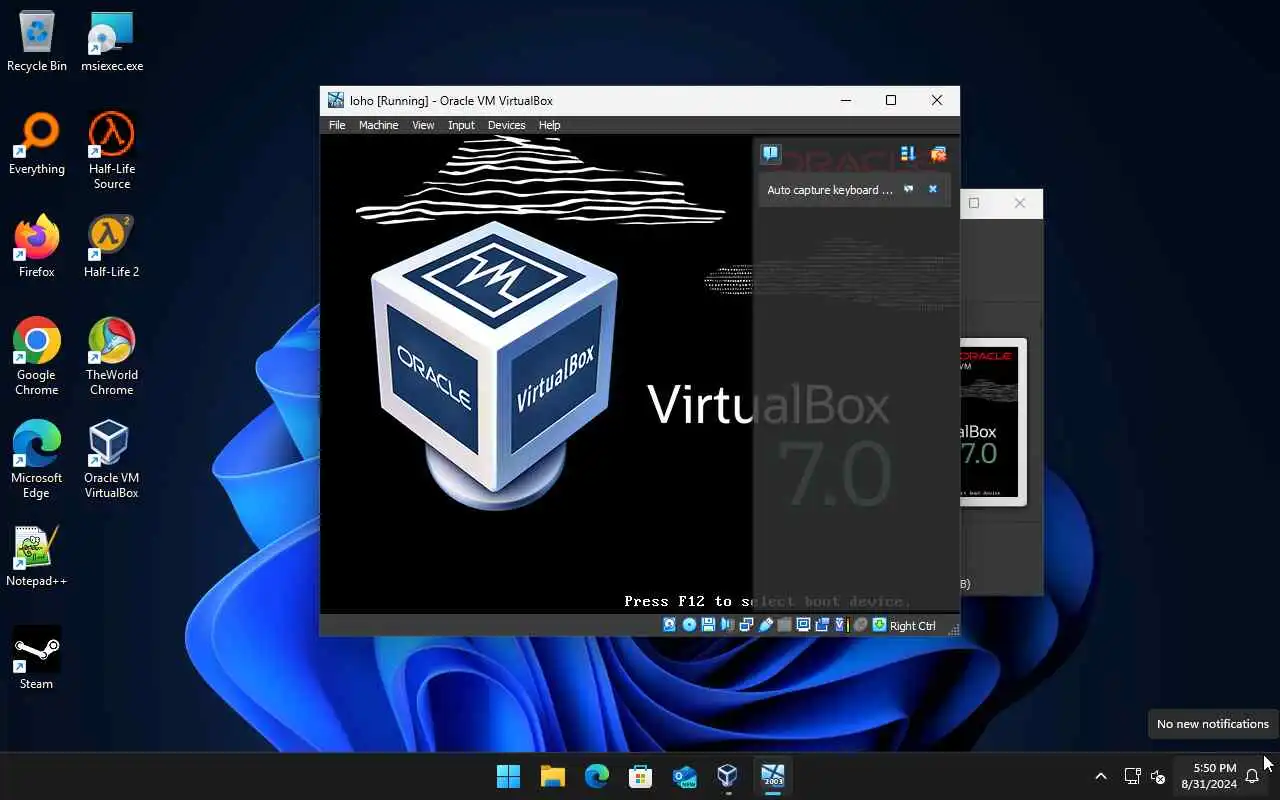
Task: Expand the hidden system tray icons chevron
Action: coord(1101,776)
